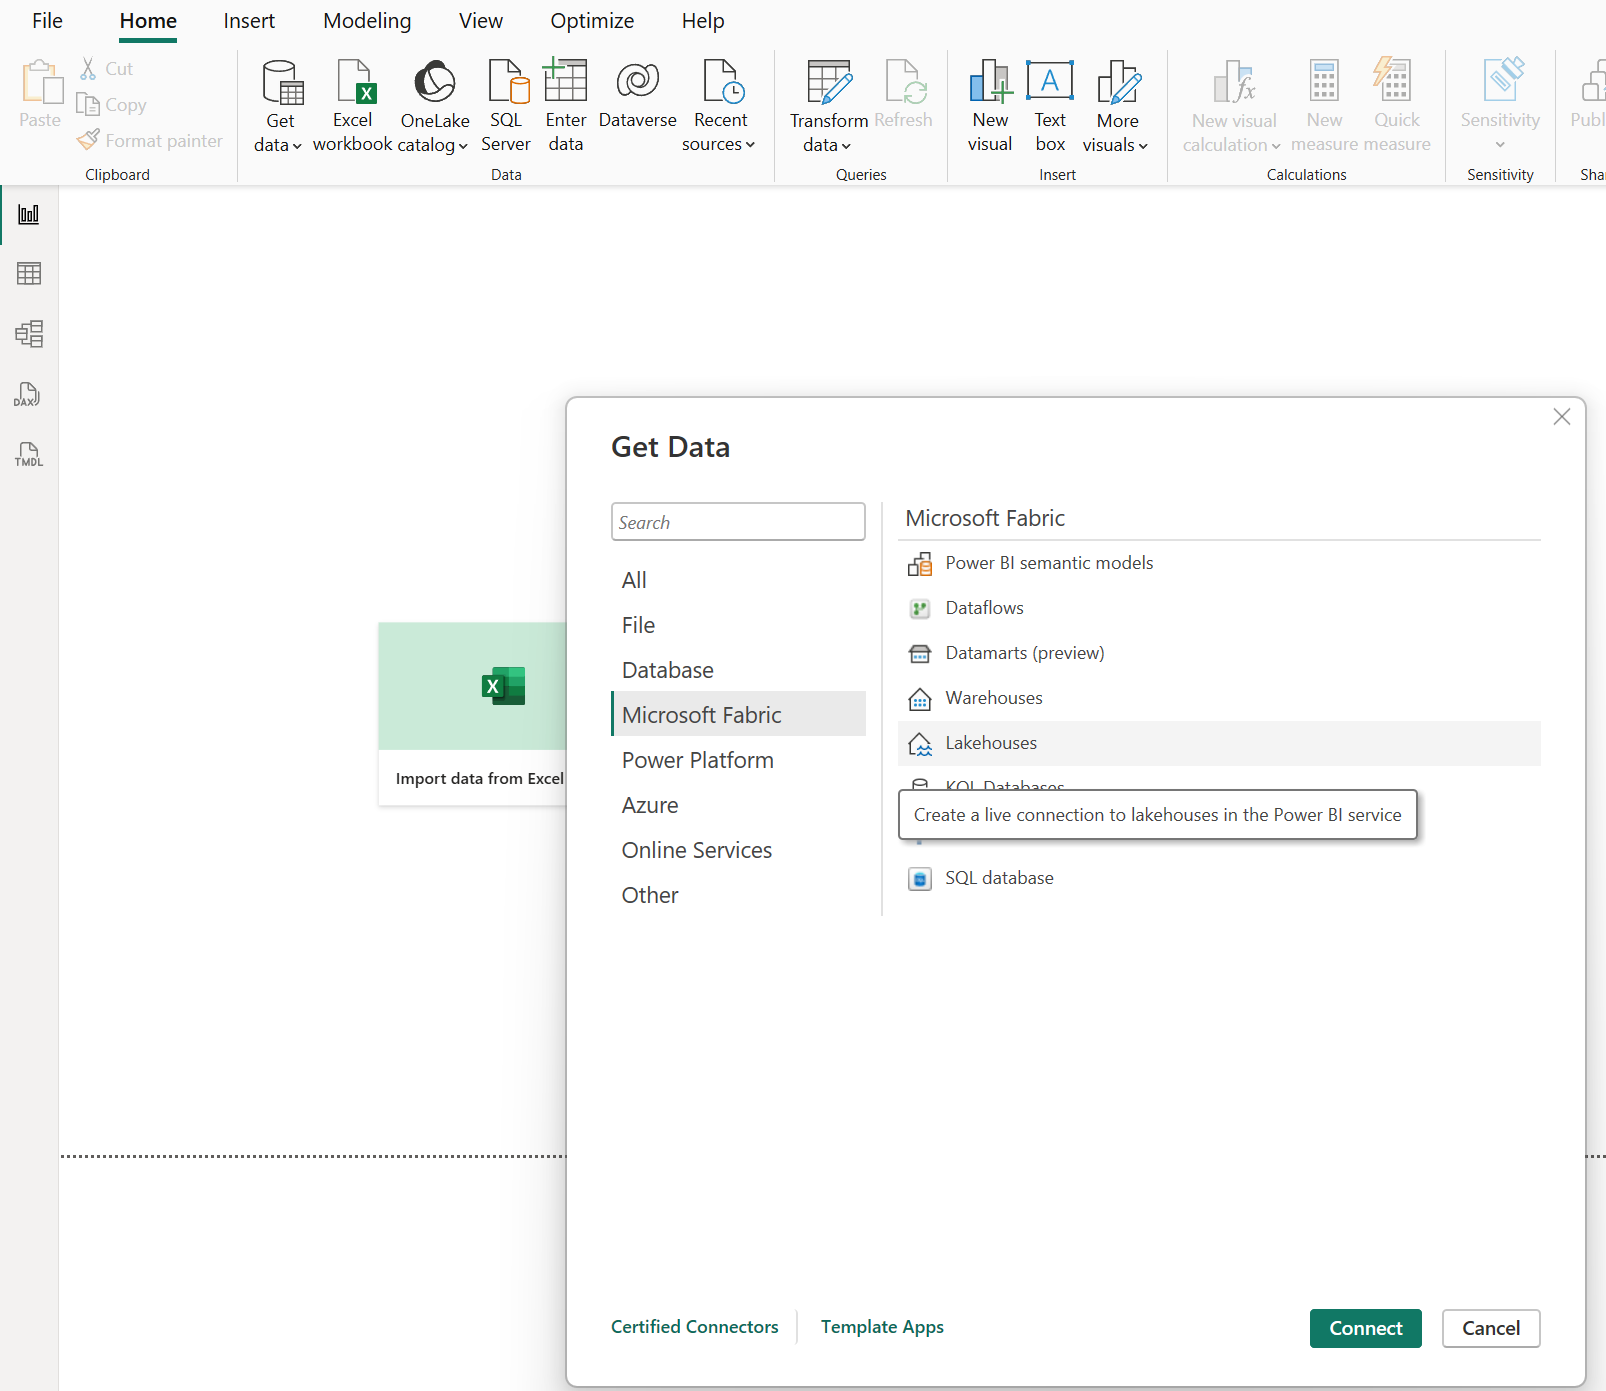Open Model view from left sidebar
This screenshot has height=1391, width=1606.
29,334
